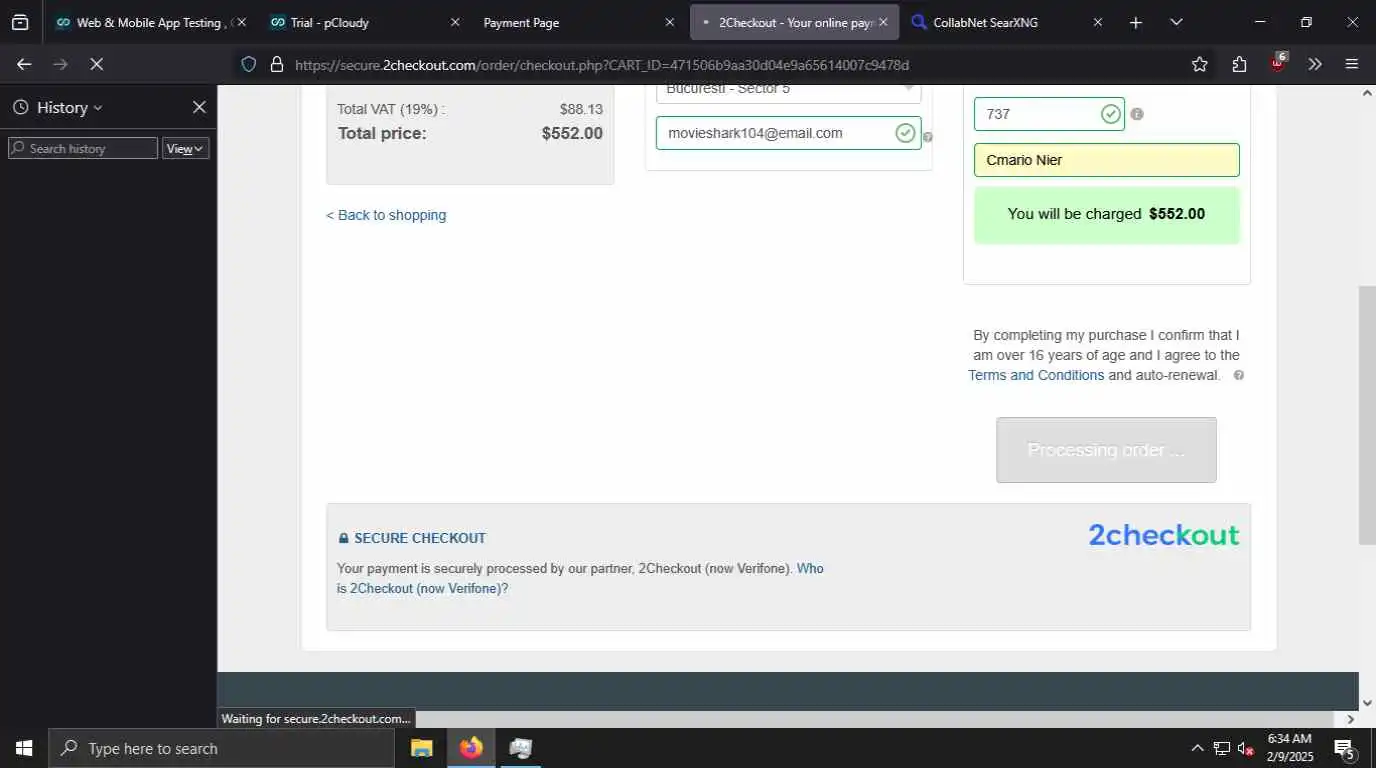Go back using the browser back arrow
The width and height of the screenshot is (1376, 768).
pyautogui.click(x=24, y=64)
